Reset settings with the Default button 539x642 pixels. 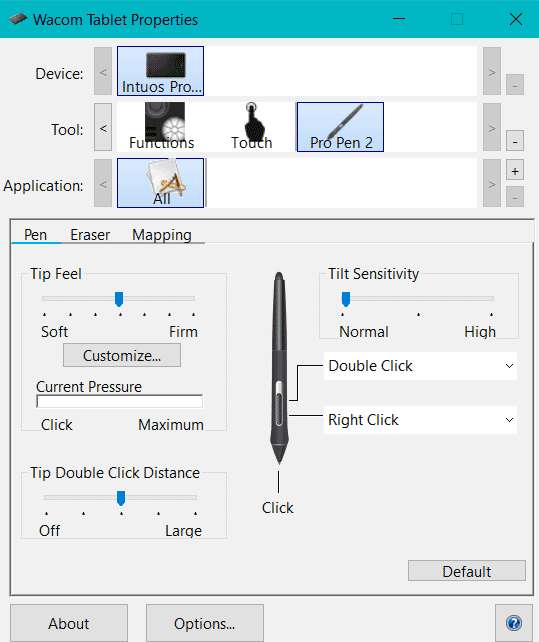[467, 571]
